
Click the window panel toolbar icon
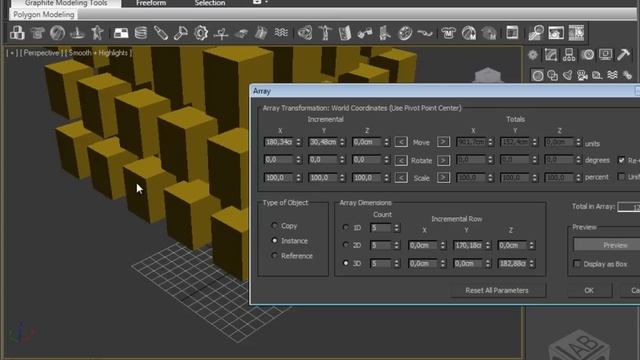[x=512, y=32]
